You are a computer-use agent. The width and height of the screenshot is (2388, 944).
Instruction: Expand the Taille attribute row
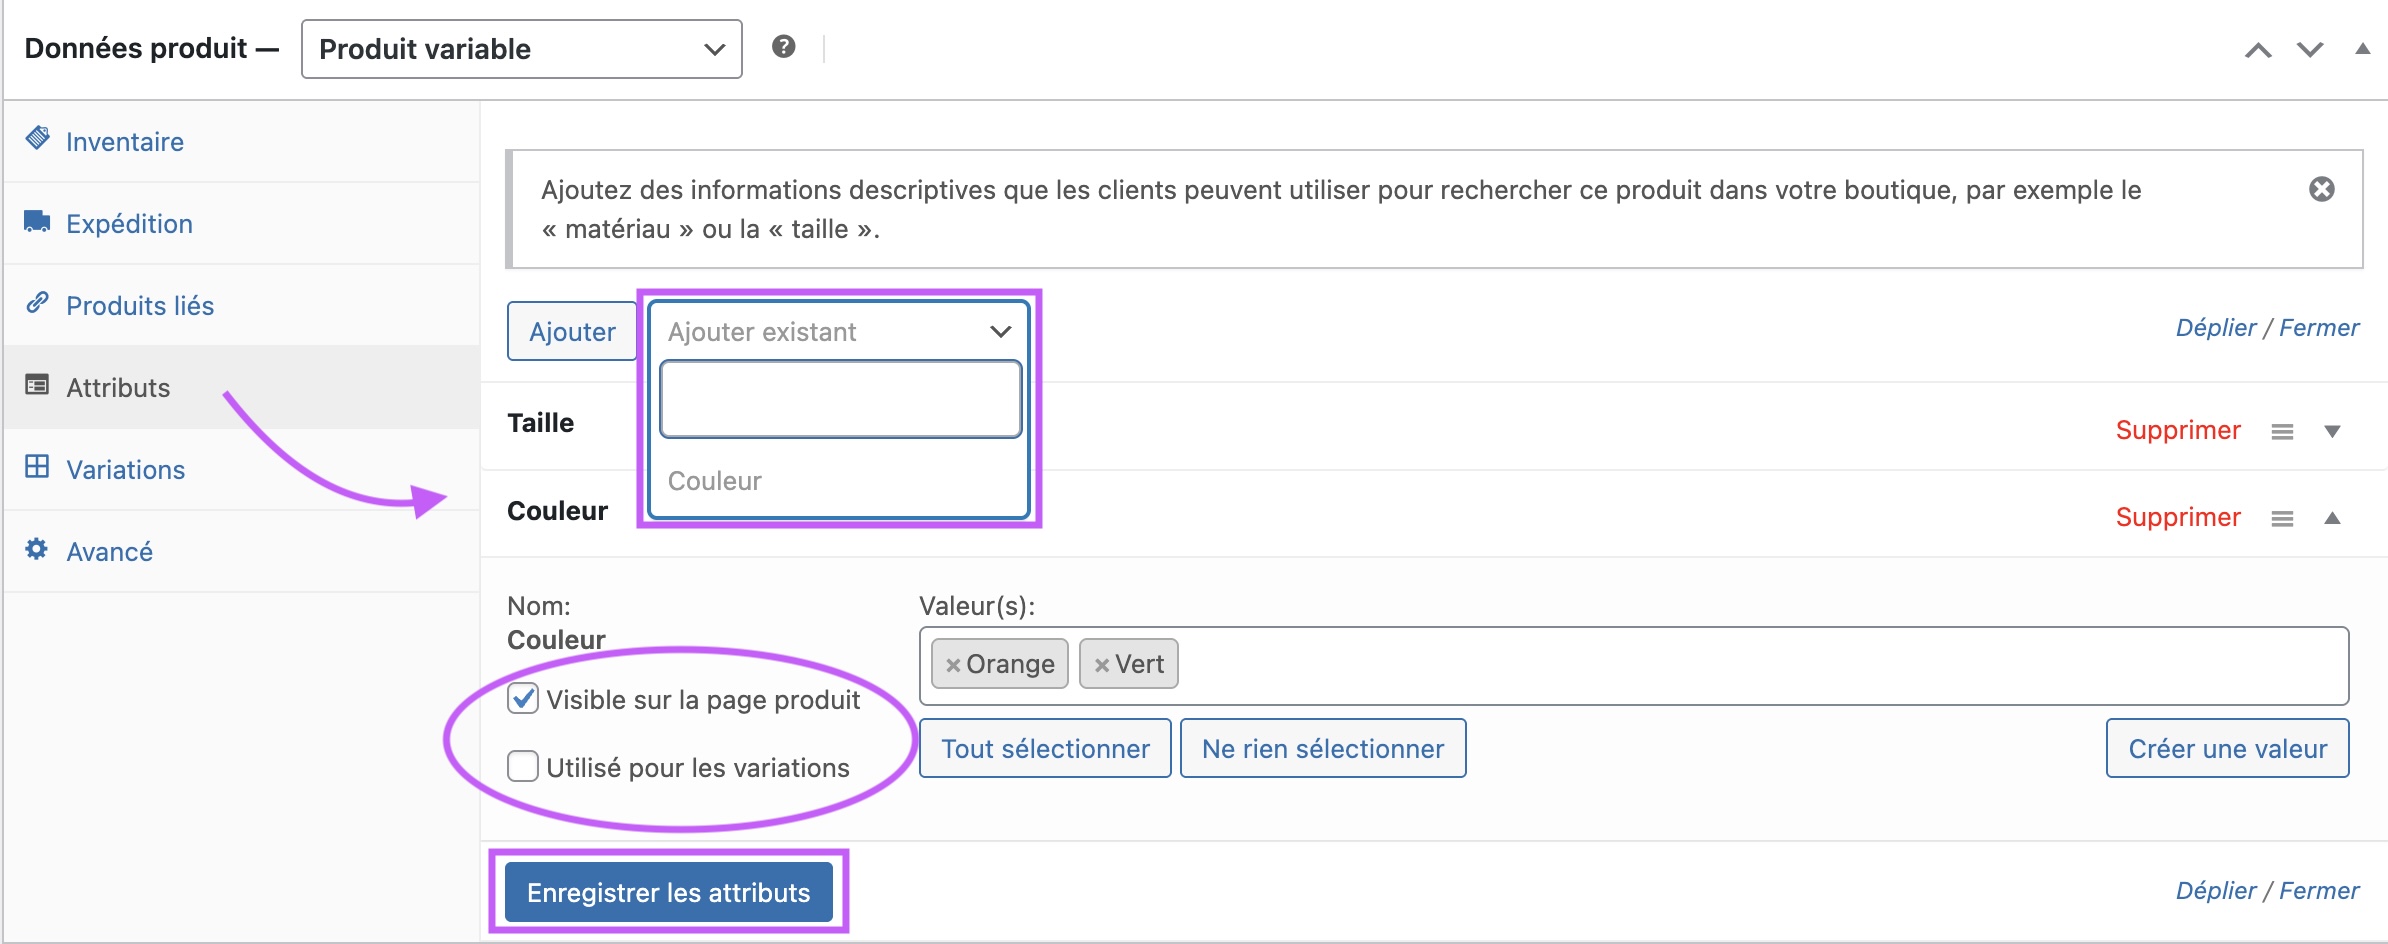click(x=2333, y=432)
